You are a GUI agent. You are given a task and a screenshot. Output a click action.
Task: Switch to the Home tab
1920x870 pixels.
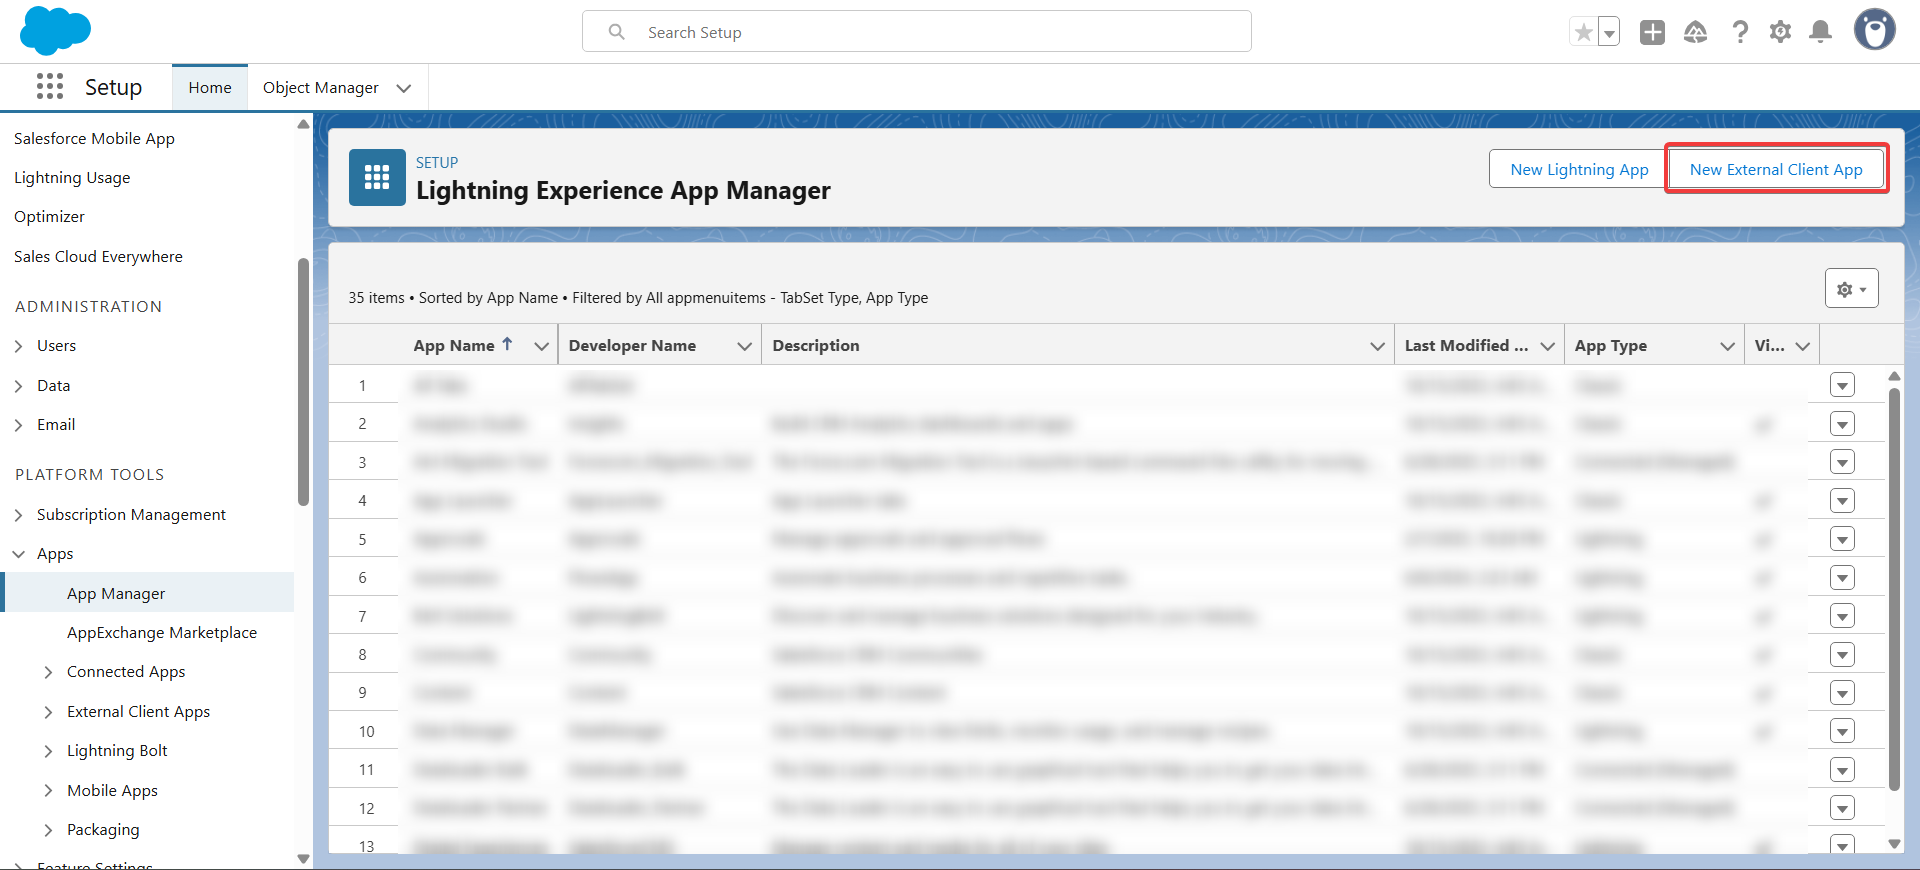tap(210, 88)
